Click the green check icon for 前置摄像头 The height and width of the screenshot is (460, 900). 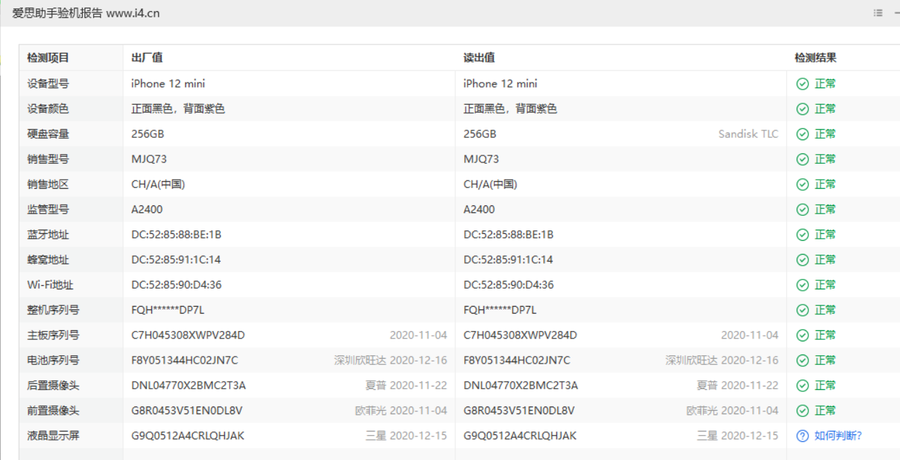coord(802,411)
